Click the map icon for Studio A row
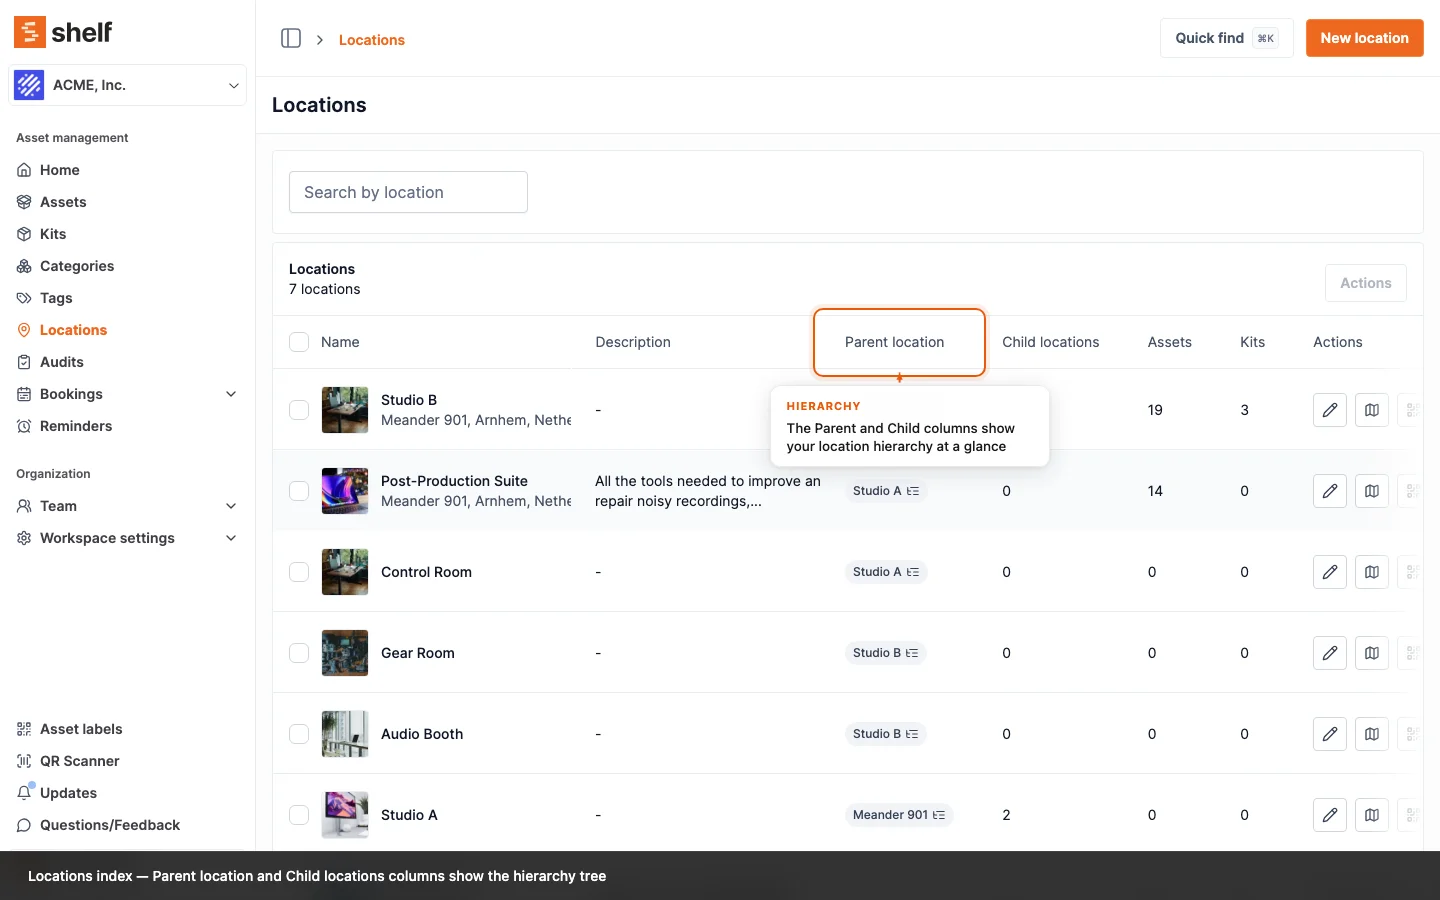The width and height of the screenshot is (1440, 900). (1371, 815)
